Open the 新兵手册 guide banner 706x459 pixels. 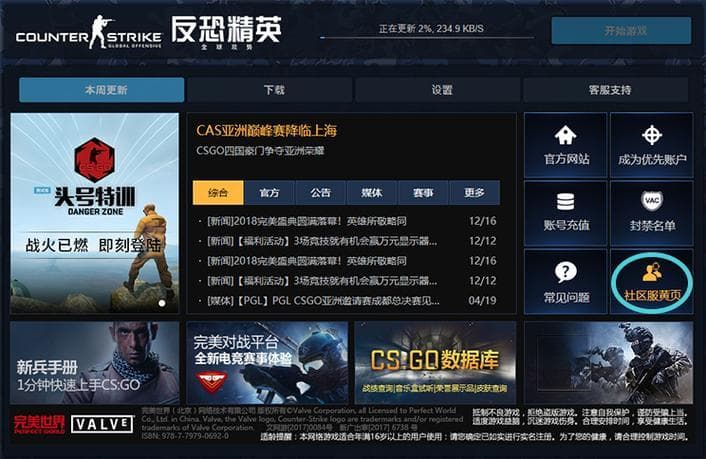coord(95,363)
